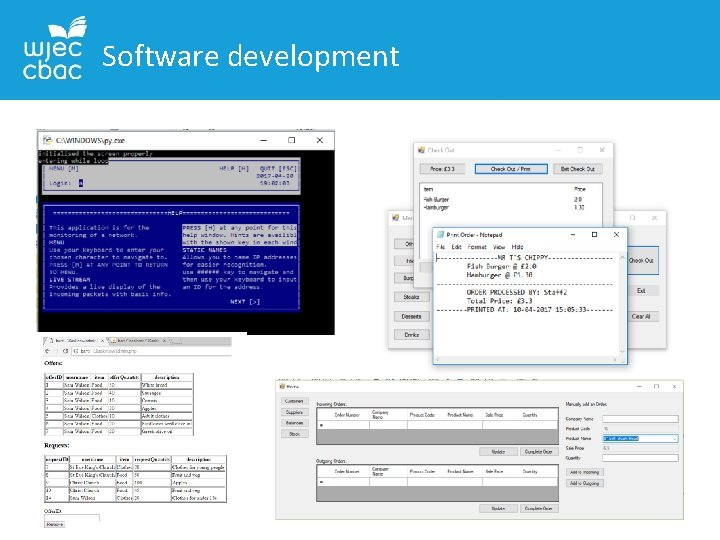Image resolution: width=720 pixels, height=540 pixels.
Task: Click Update under Outgoing Orders
Action: pyautogui.click(x=498, y=508)
